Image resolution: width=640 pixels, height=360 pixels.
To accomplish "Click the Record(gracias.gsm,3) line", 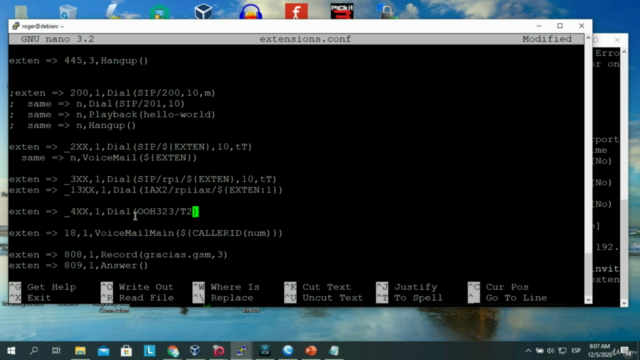I will 118,255.
